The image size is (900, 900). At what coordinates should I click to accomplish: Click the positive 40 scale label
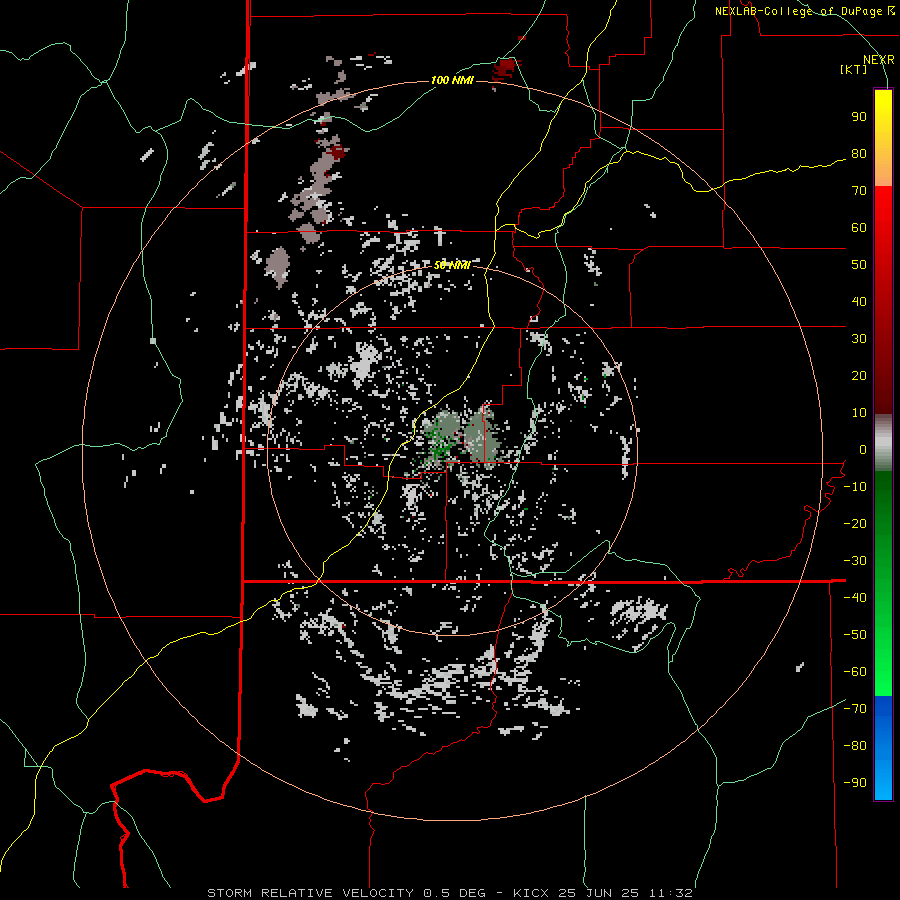coord(859,302)
